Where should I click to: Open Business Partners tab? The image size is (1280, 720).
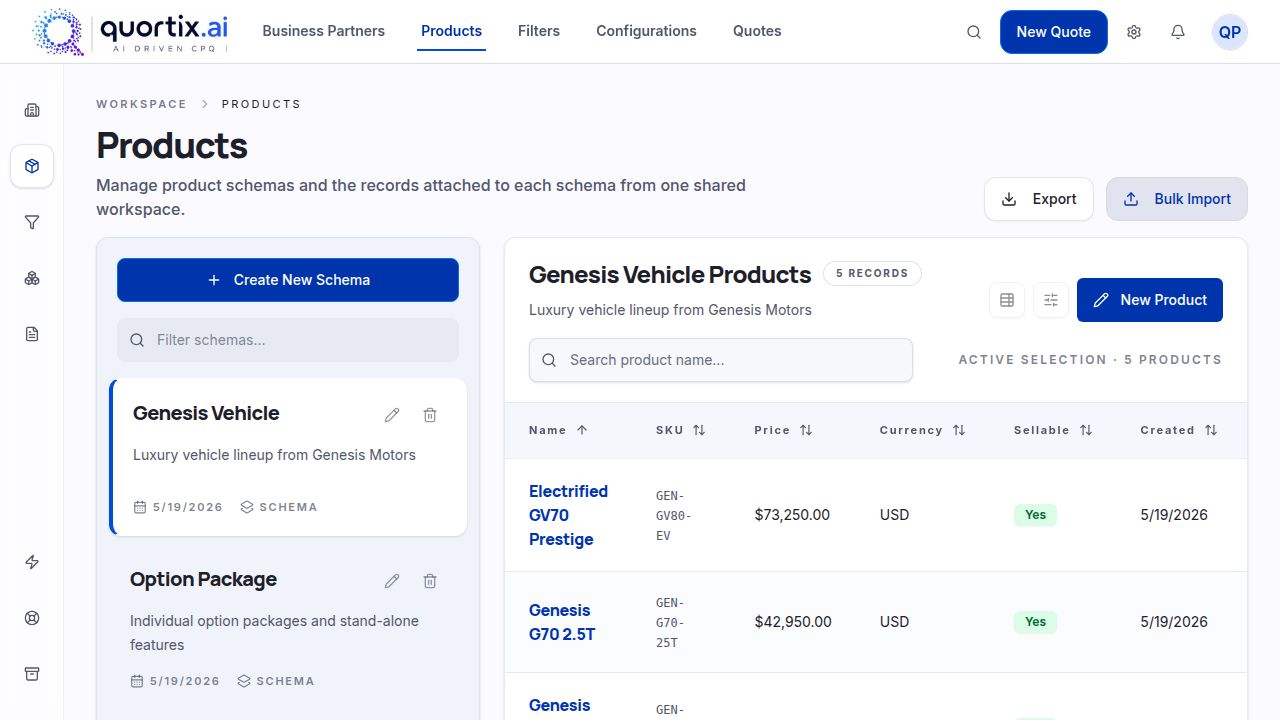click(323, 31)
